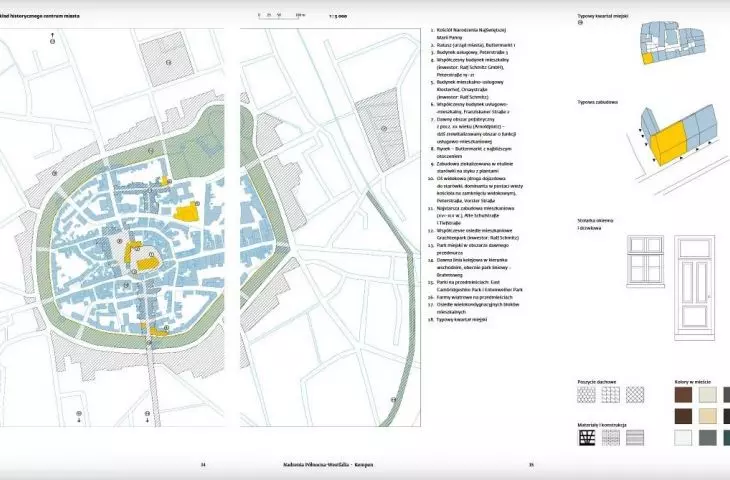Click the marker on the green railway path

[x=393, y=399]
